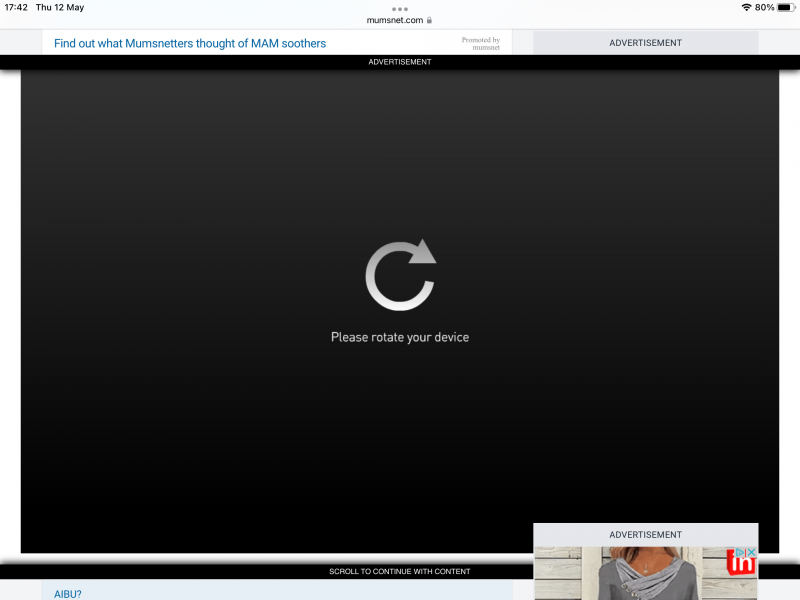This screenshot has height=600, width=800.
Task: Click the top-right ADVERTISEMENT placeholder
Action: point(645,43)
